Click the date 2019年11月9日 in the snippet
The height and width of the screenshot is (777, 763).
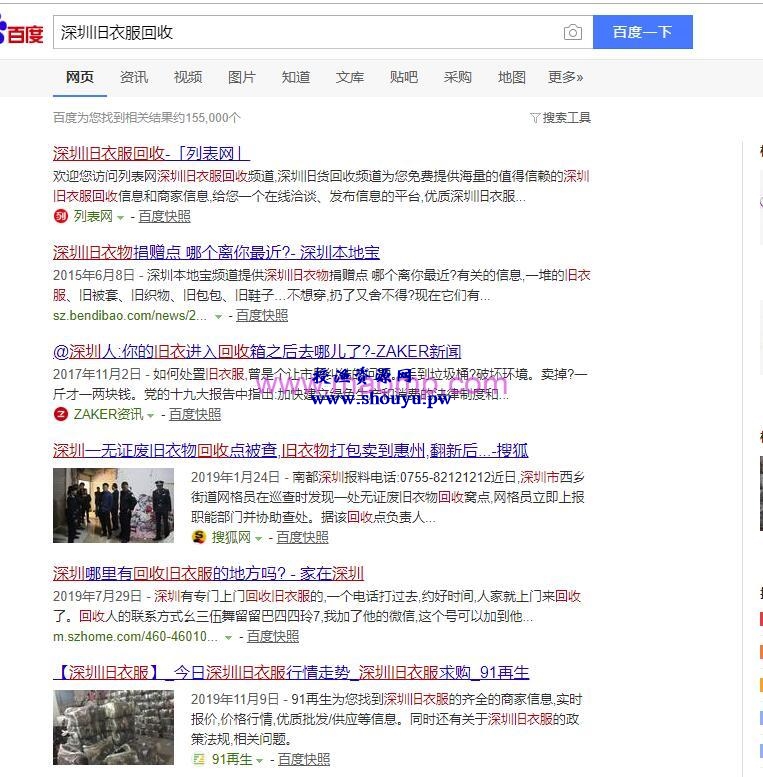[x=235, y=699]
